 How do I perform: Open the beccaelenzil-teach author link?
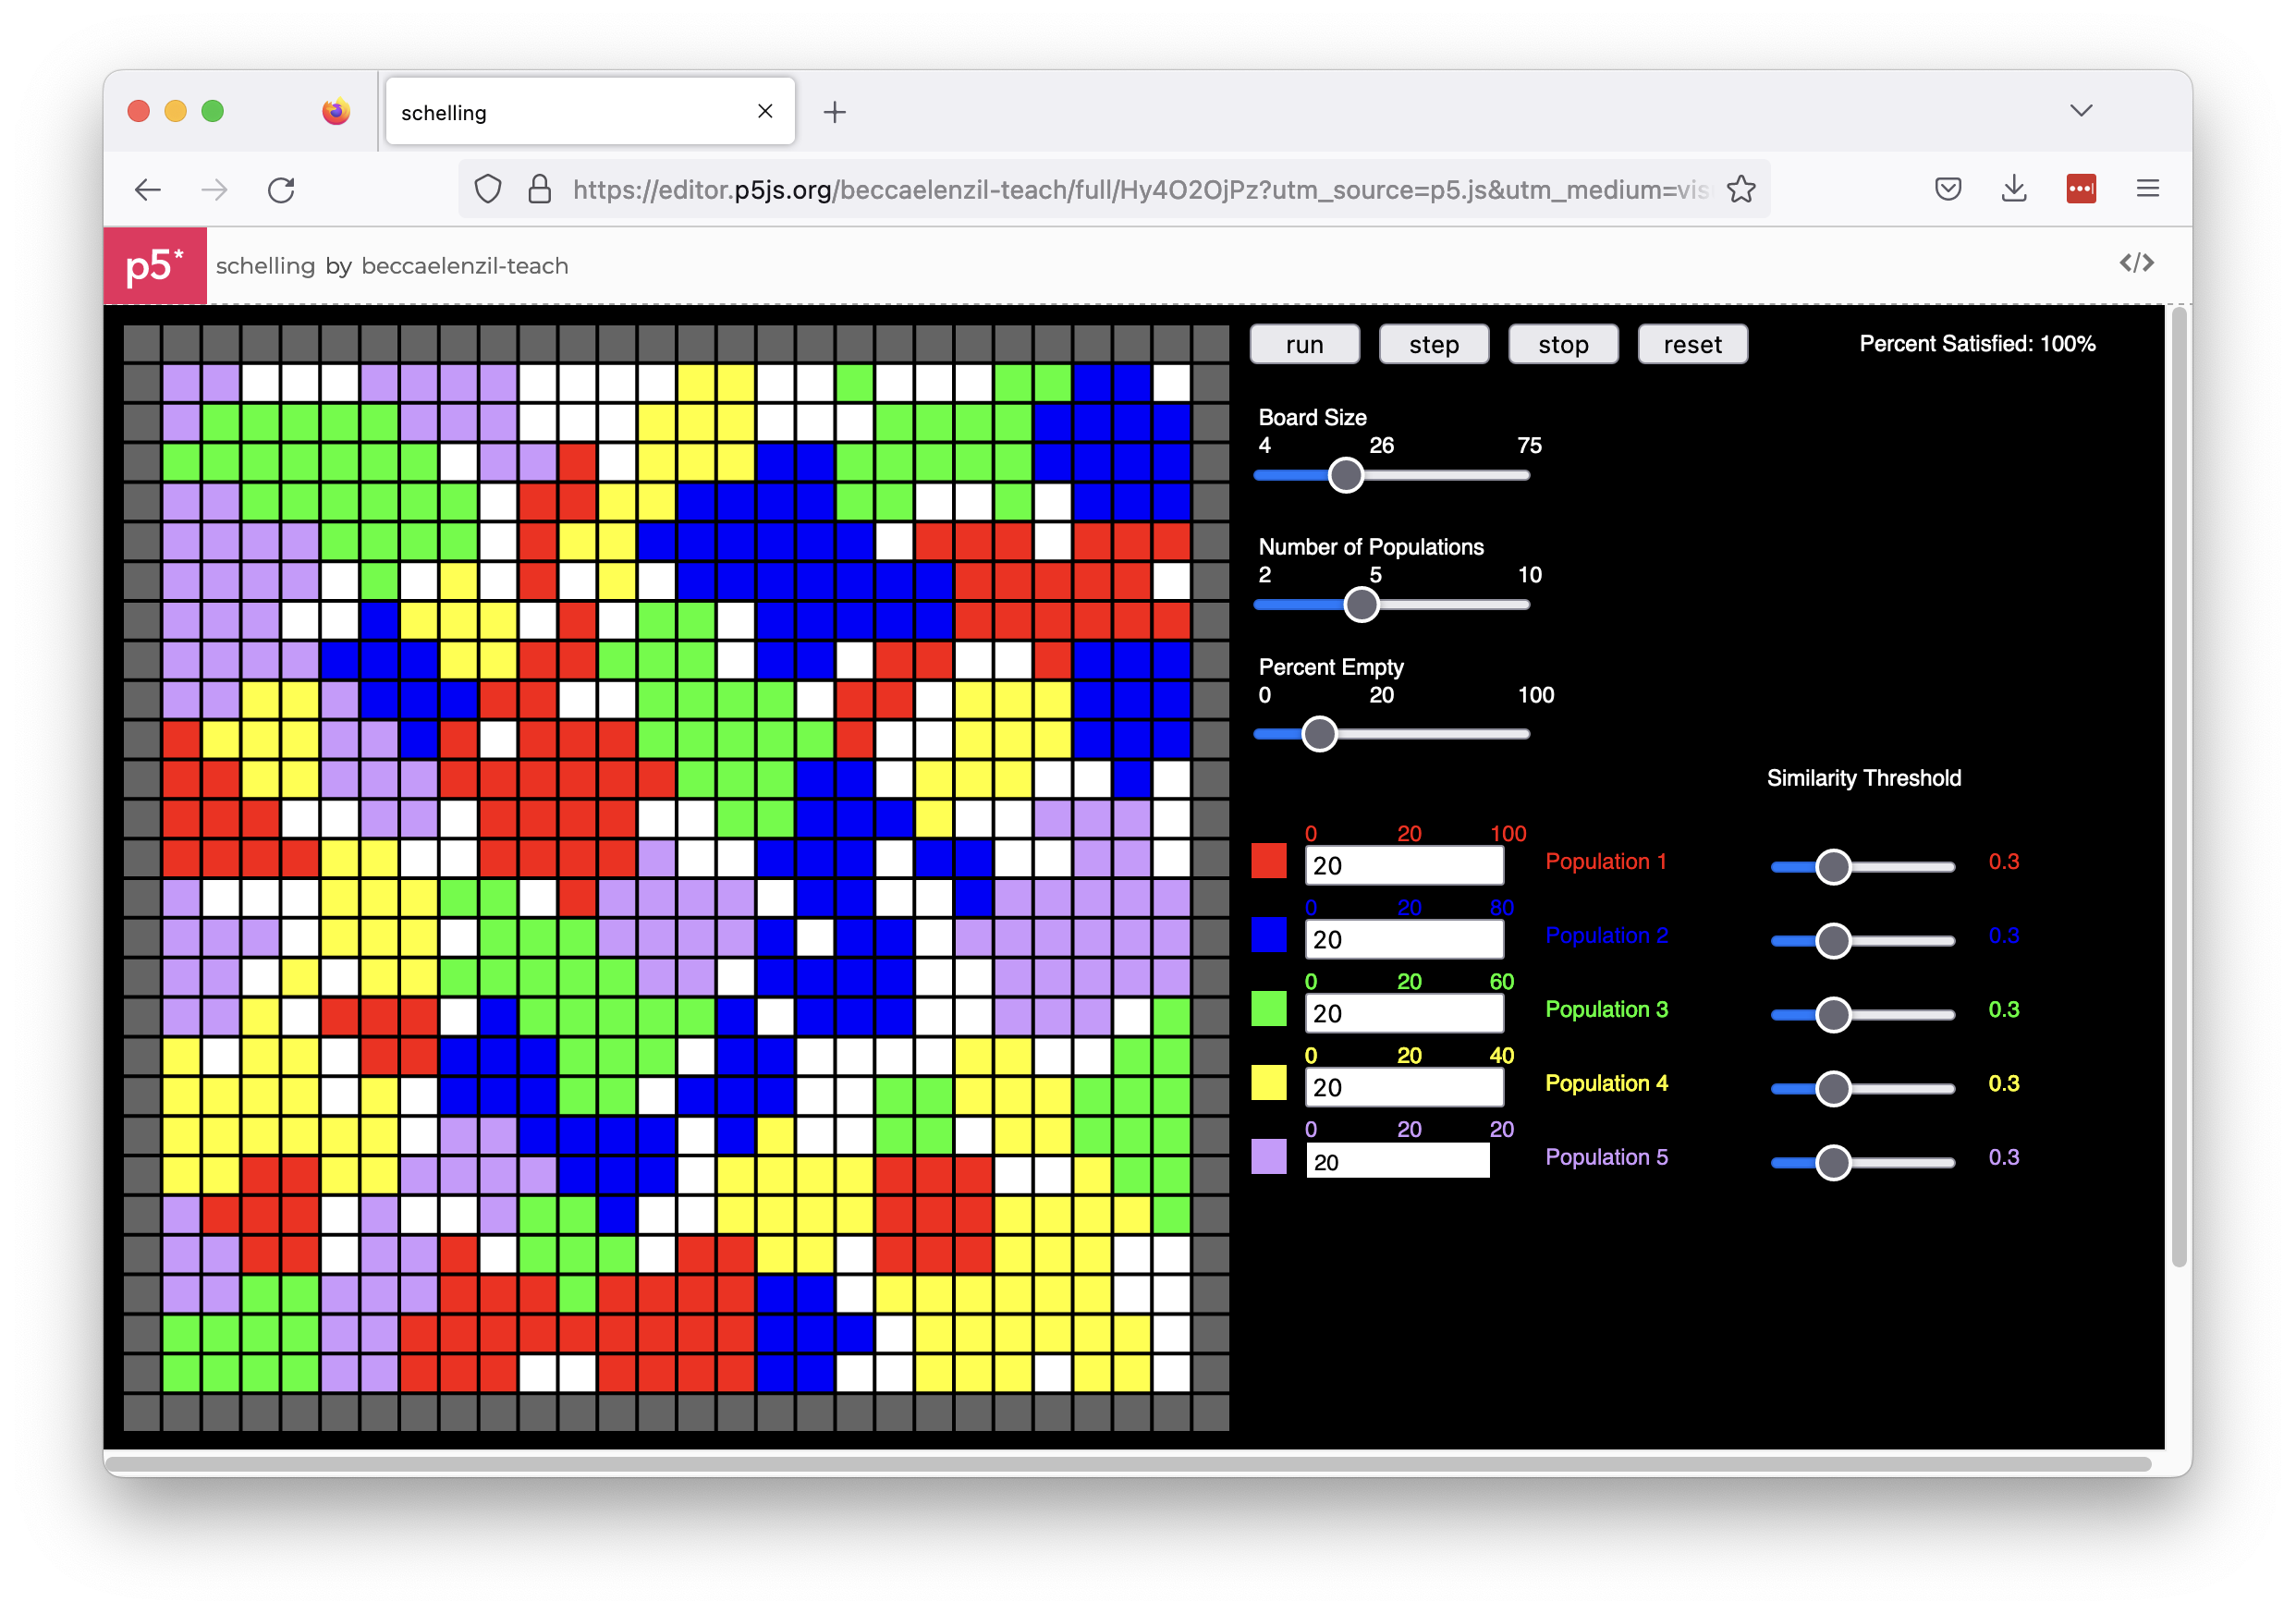click(x=465, y=266)
